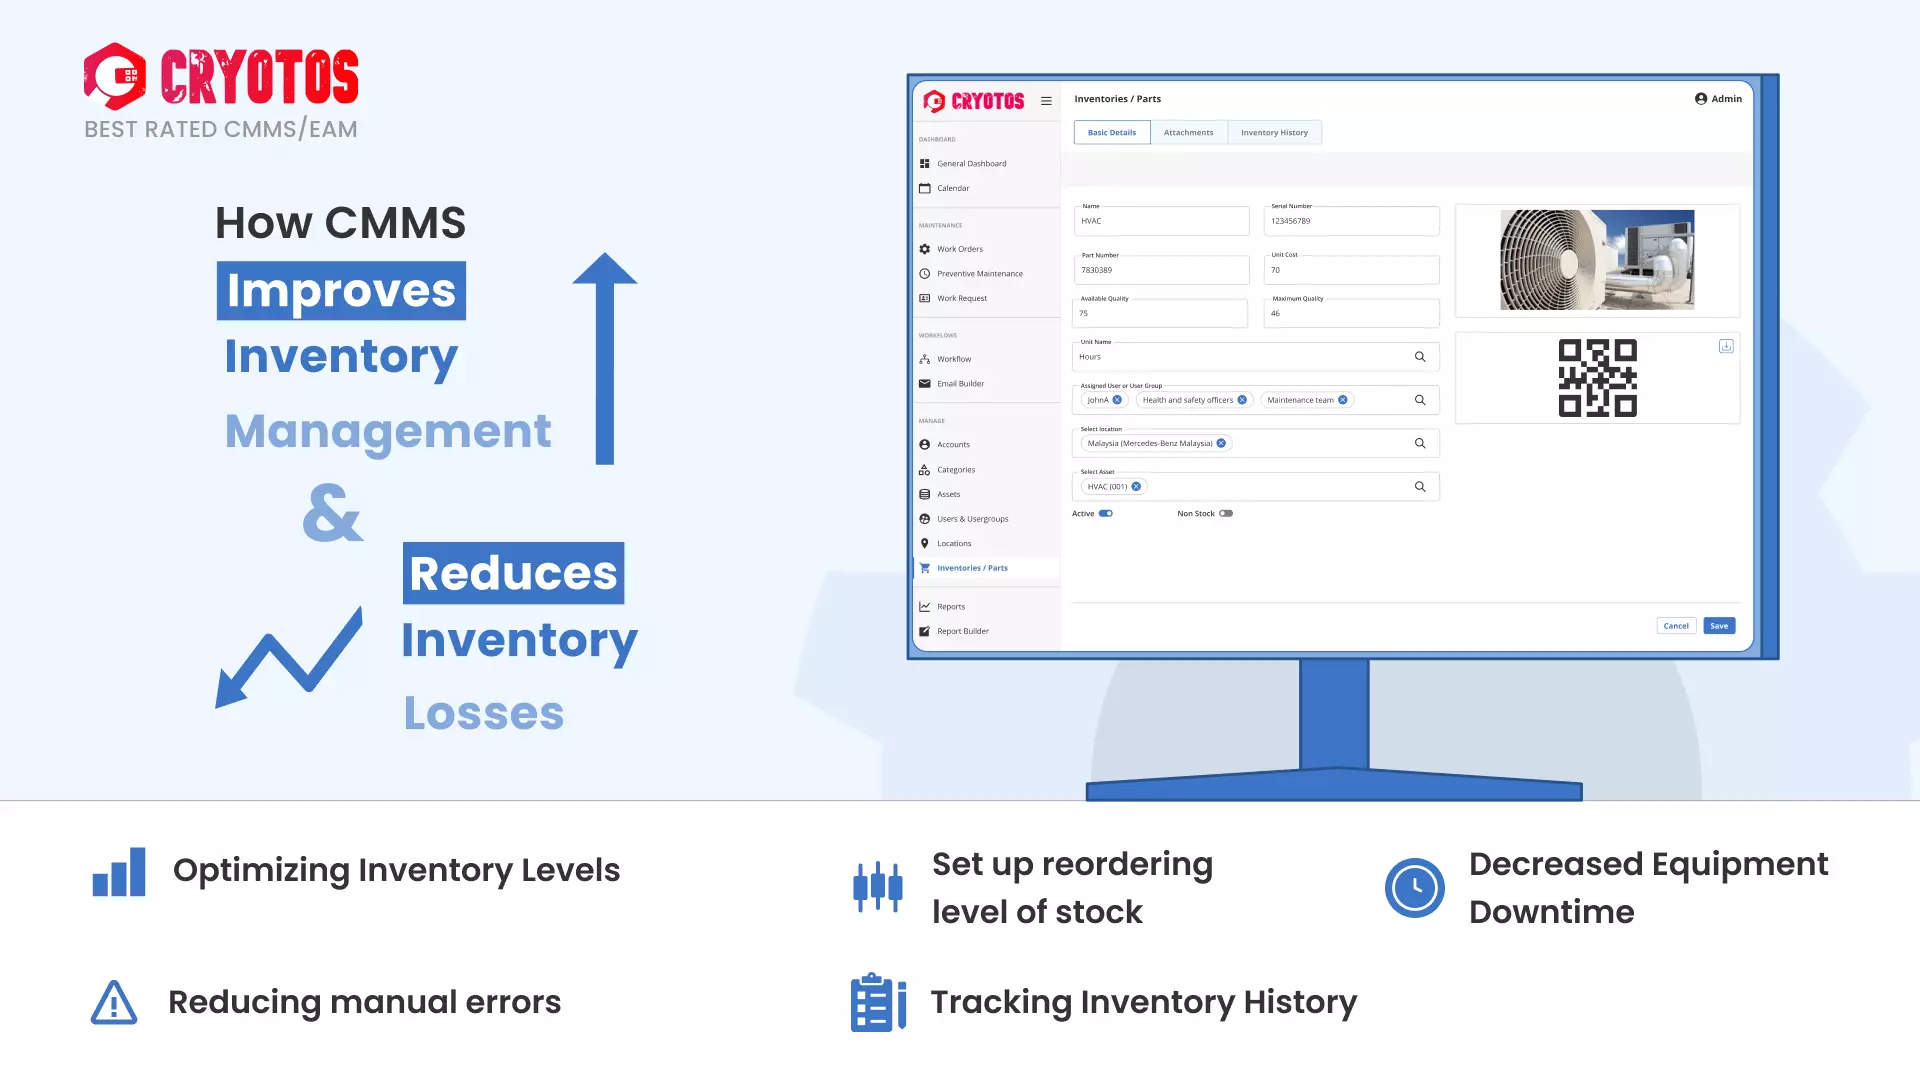Screen dimensions: 1920x1080
Task: Open the Unit Name search lookup
Action: click(x=1419, y=357)
